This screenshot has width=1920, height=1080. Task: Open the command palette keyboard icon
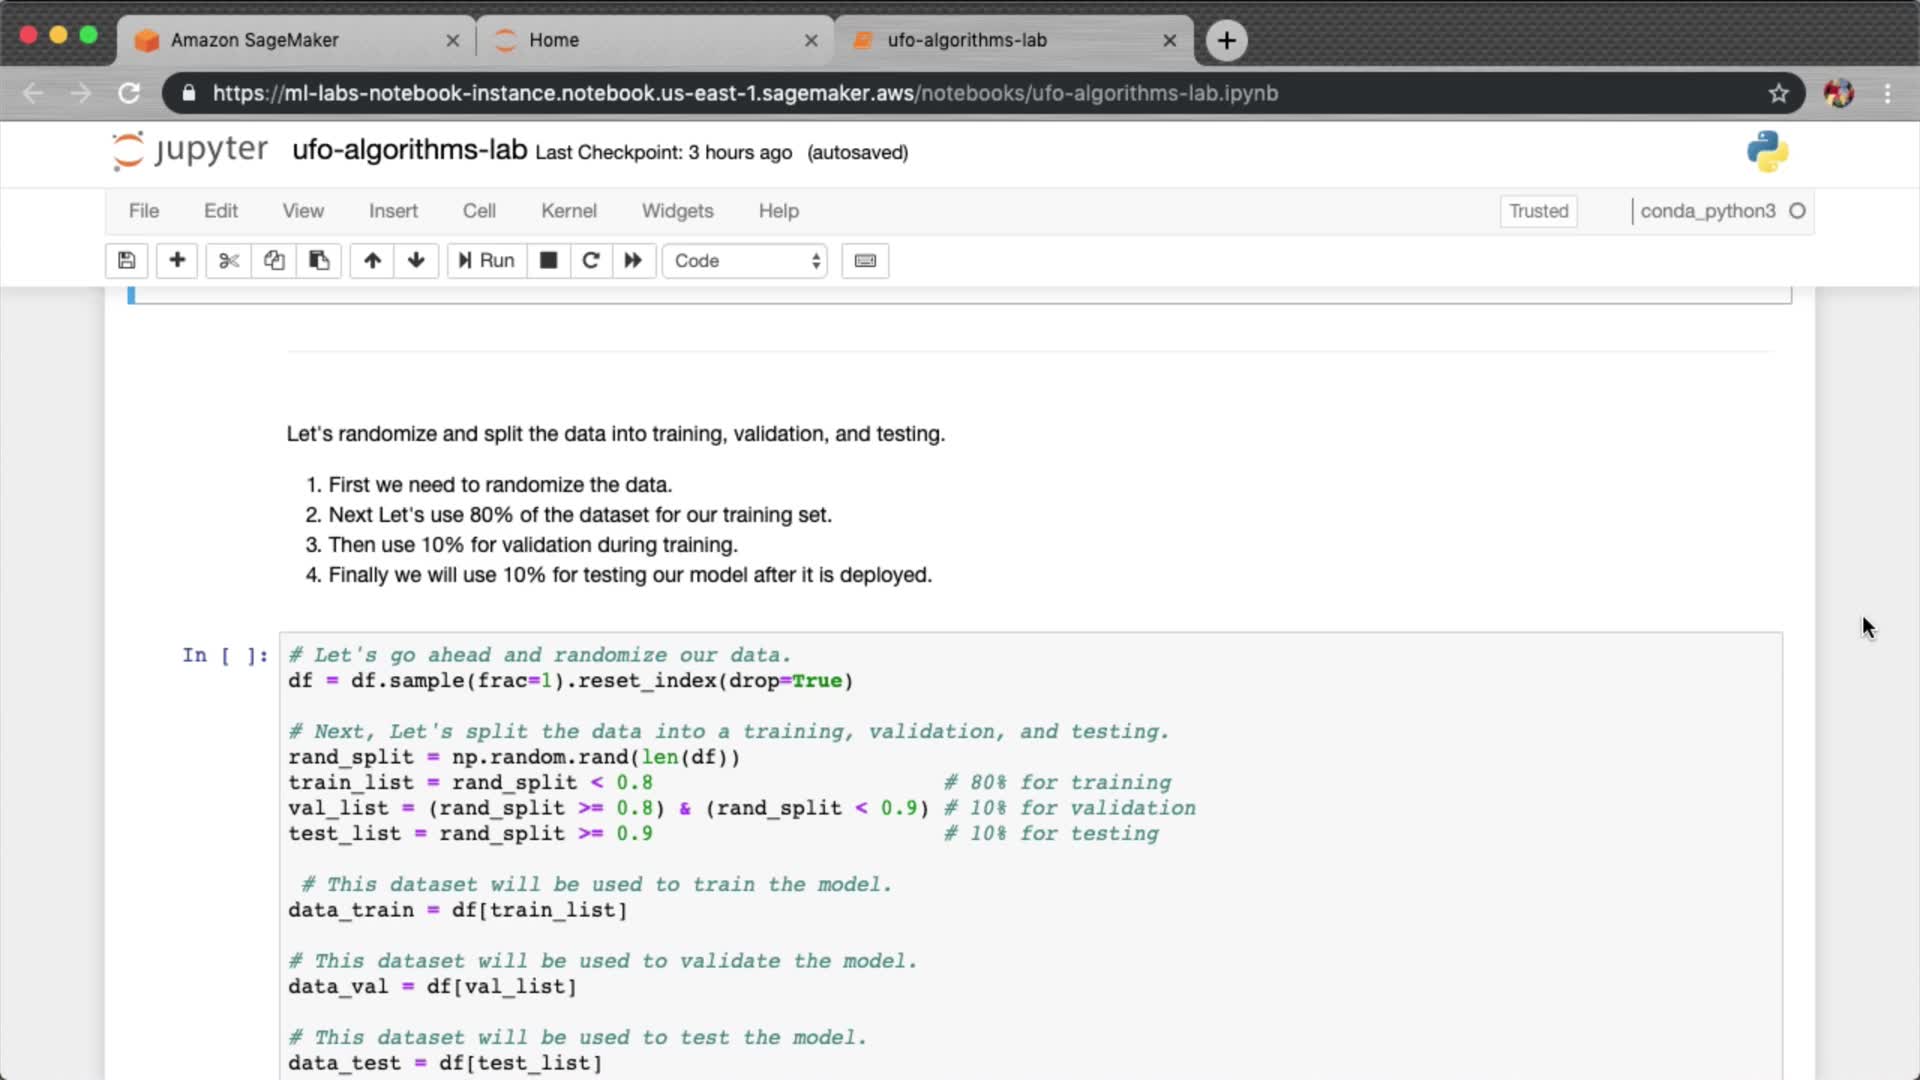[x=865, y=261]
